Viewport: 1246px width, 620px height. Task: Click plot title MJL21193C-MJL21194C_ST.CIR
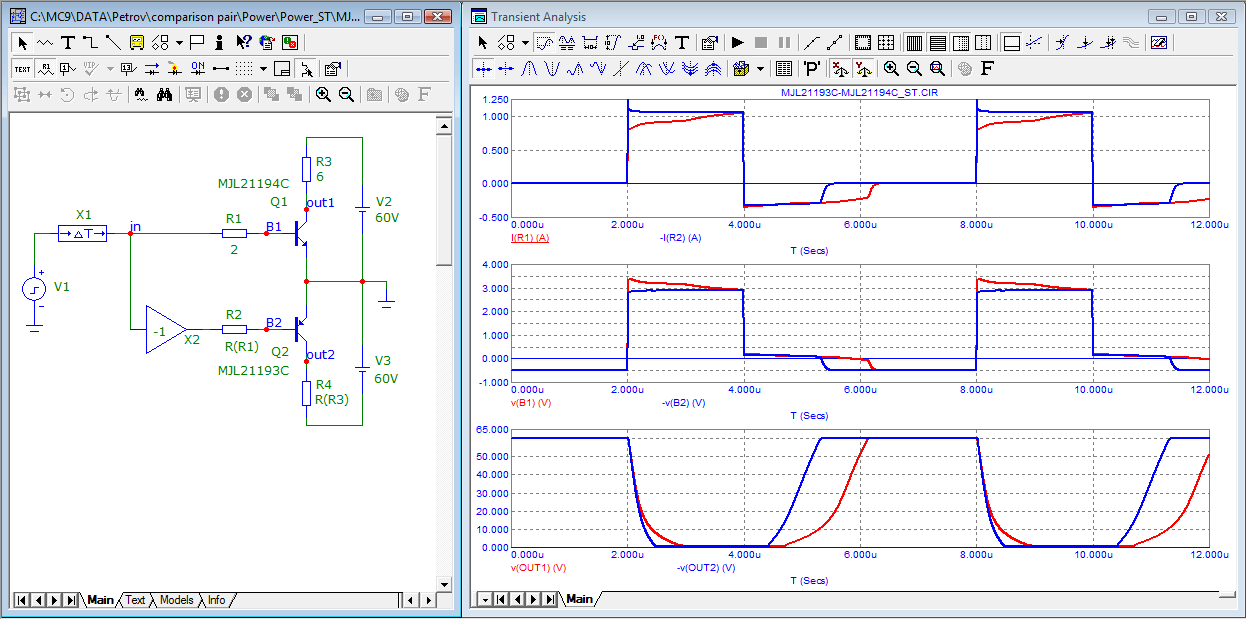(859, 92)
